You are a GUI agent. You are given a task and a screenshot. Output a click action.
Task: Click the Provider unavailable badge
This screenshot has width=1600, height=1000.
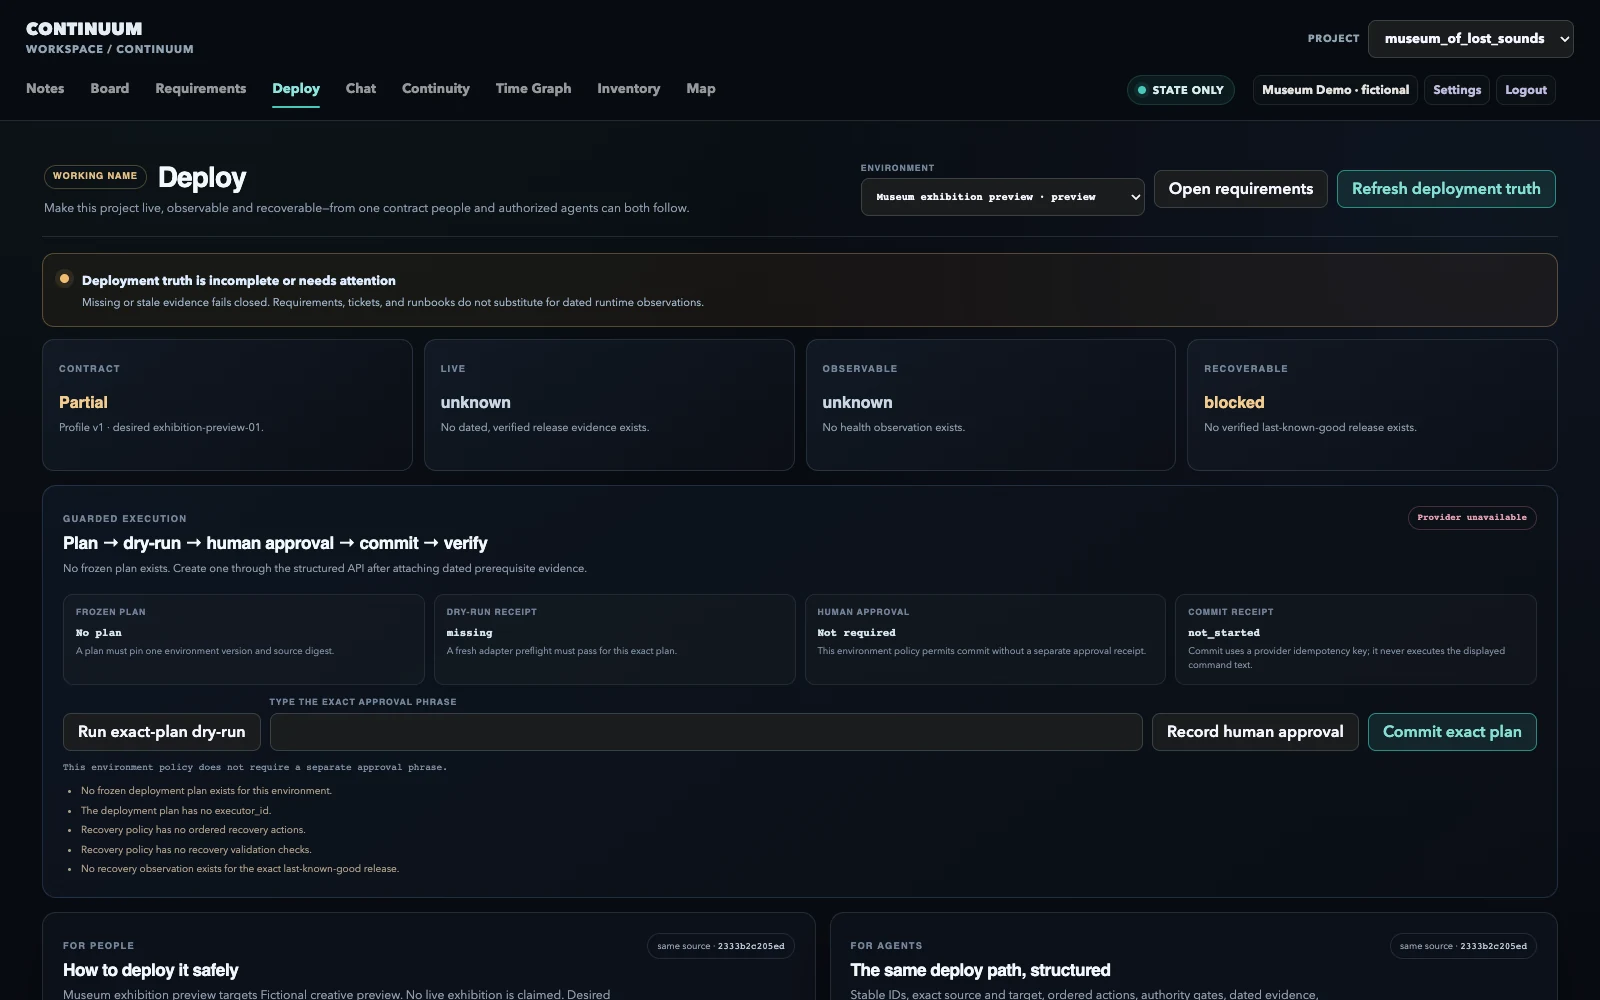[x=1472, y=518]
